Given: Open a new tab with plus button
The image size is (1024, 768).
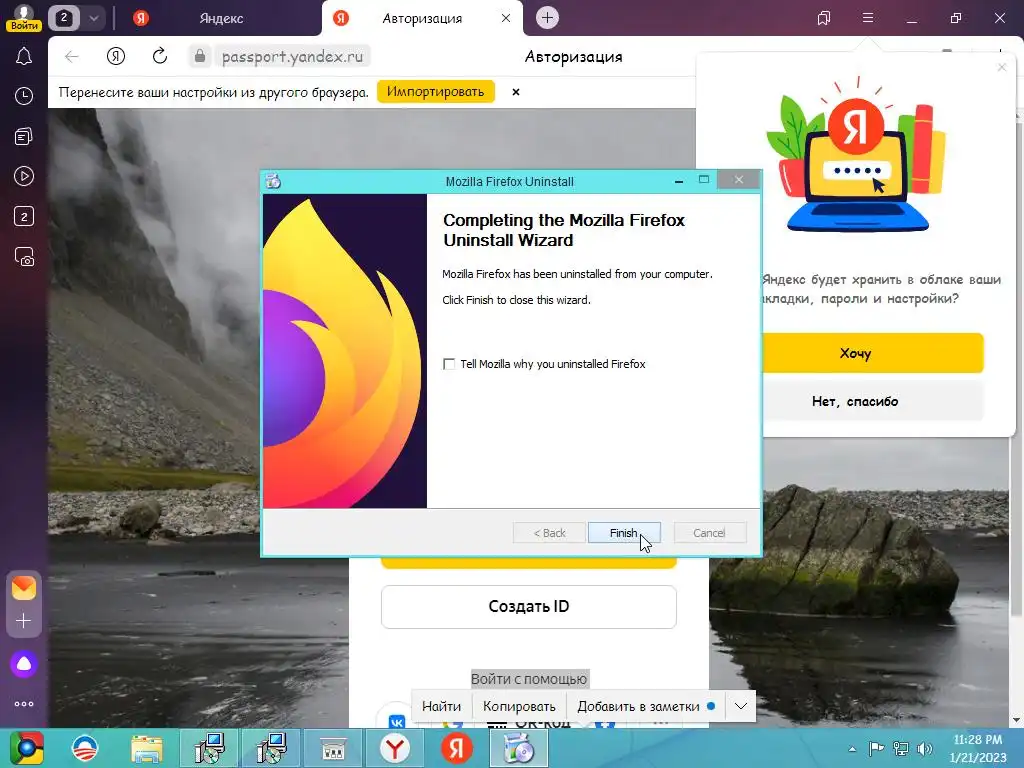Looking at the screenshot, I should point(547,18).
